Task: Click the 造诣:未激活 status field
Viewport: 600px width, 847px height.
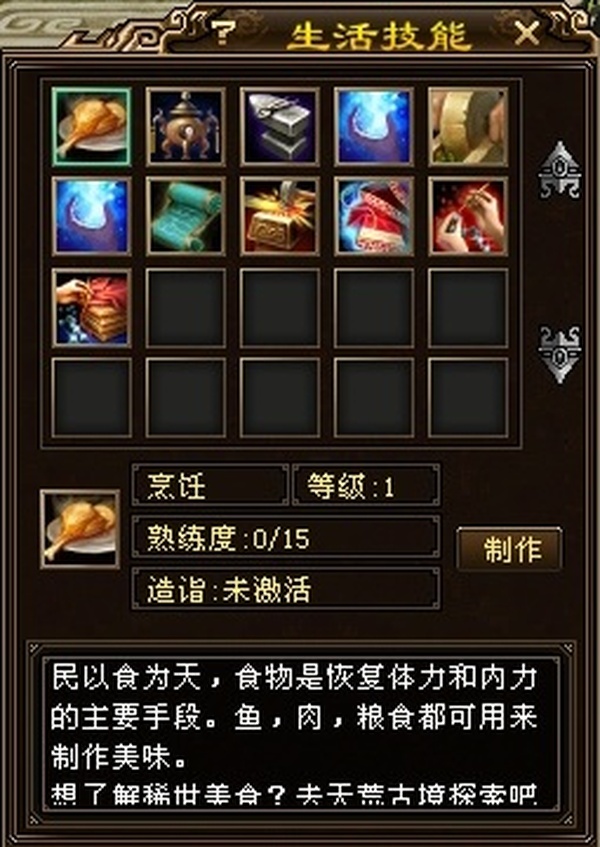Action: pos(286,589)
